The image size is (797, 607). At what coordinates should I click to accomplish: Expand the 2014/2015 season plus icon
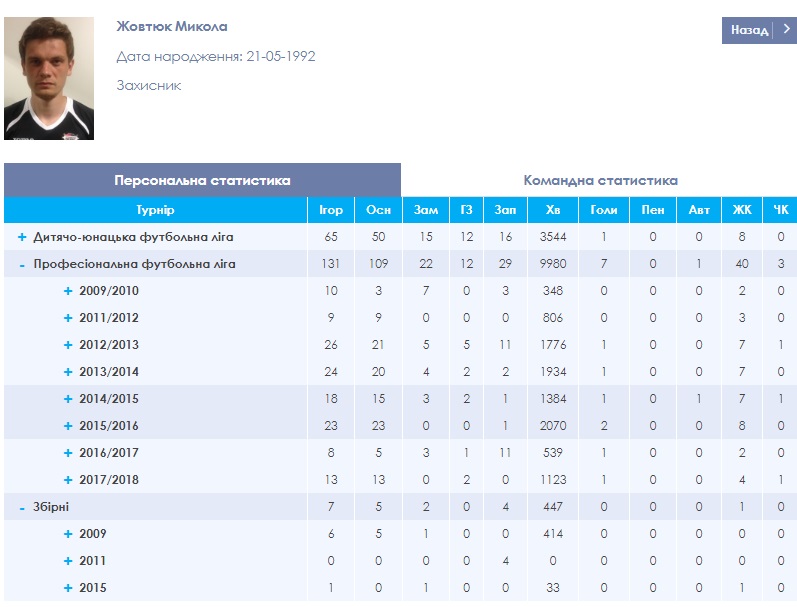coord(68,399)
